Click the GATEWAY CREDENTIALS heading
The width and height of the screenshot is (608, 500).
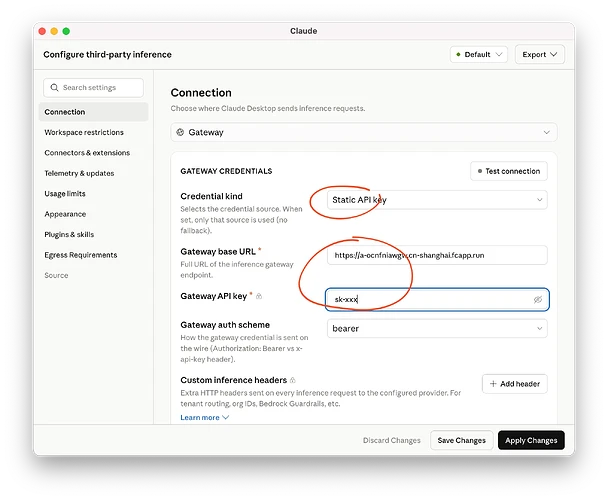click(x=226, y=171)
